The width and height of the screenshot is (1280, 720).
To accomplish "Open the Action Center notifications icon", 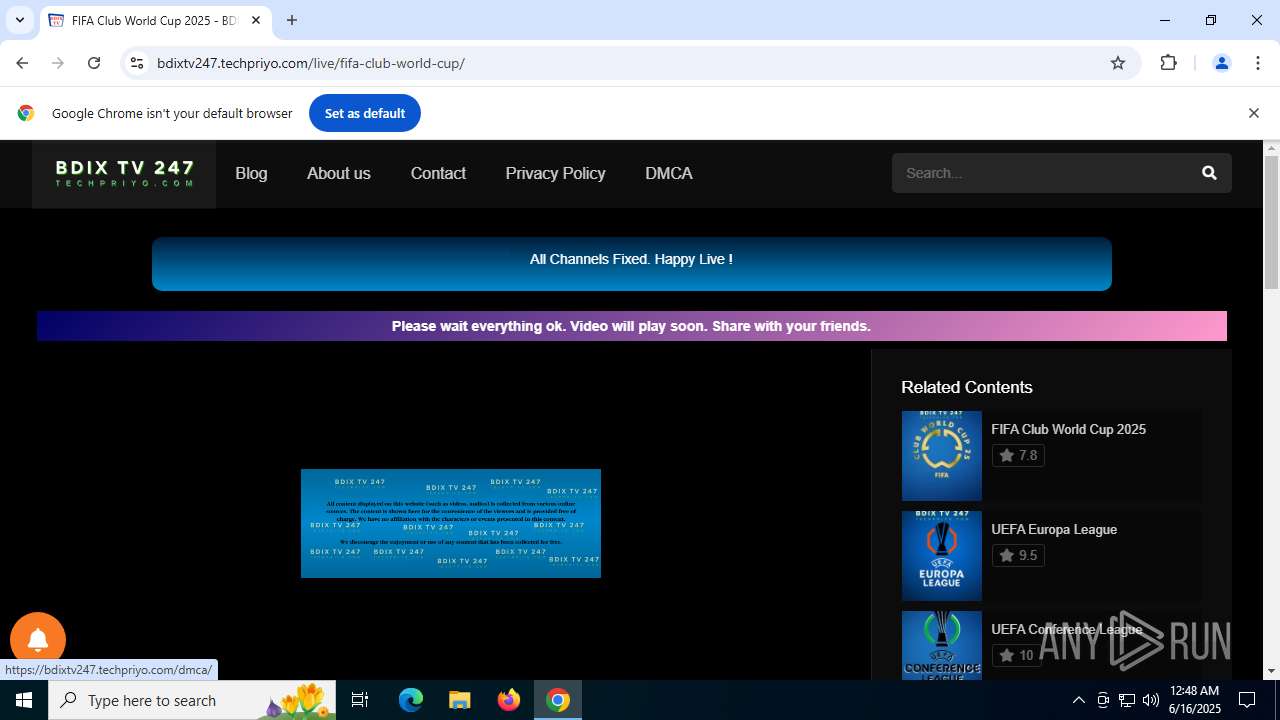I will [1247, 700].
